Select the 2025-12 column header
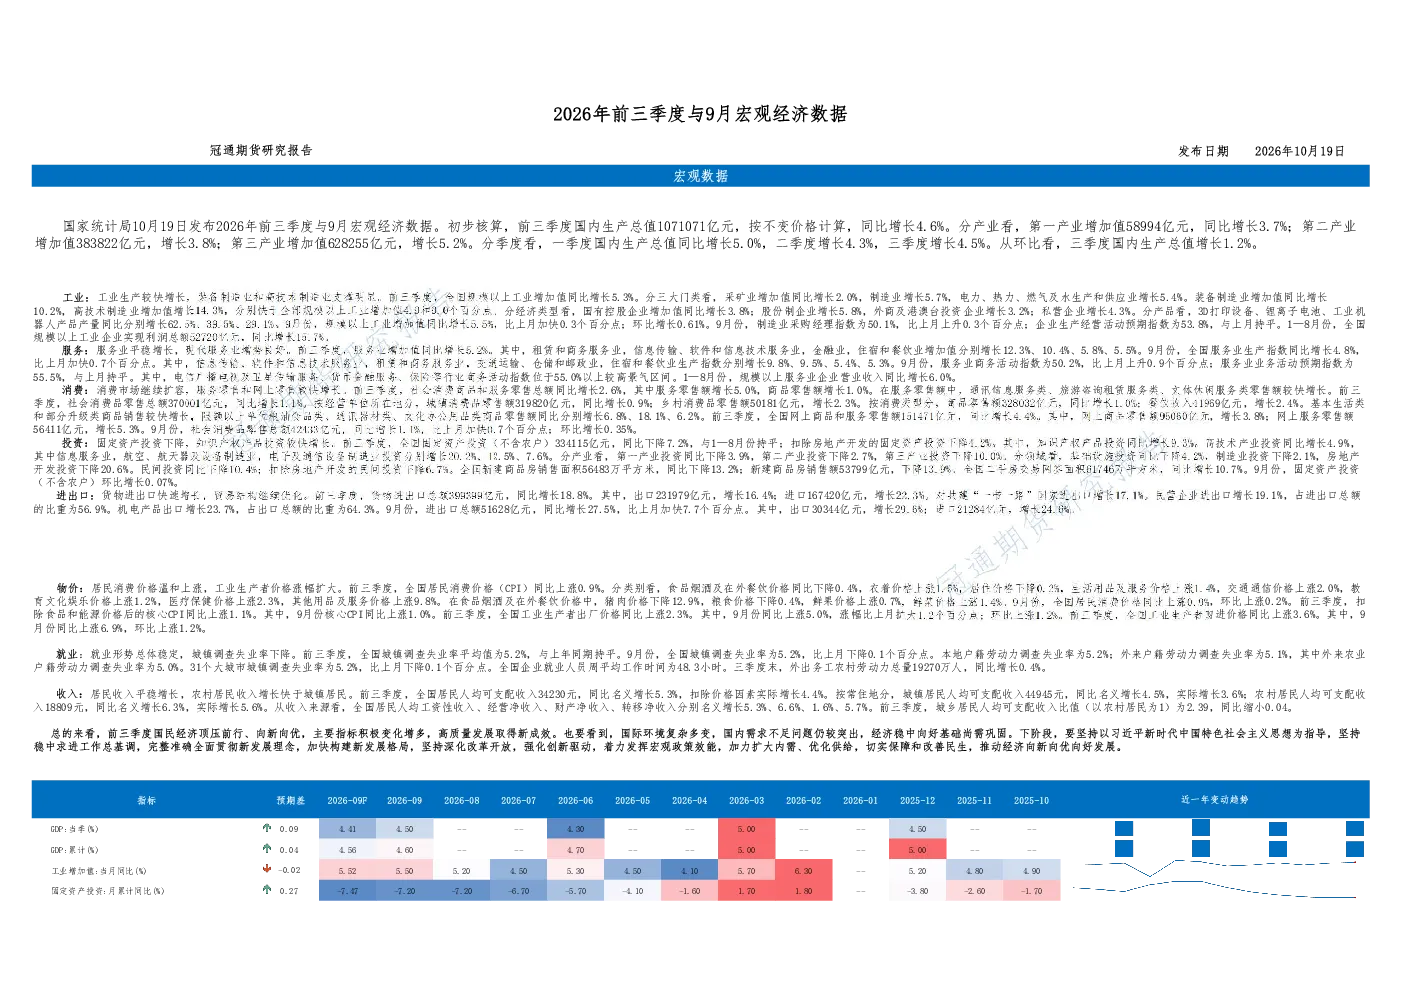Screen dimensions: 1403x992 pyautogui.click(x=917, y=800)
